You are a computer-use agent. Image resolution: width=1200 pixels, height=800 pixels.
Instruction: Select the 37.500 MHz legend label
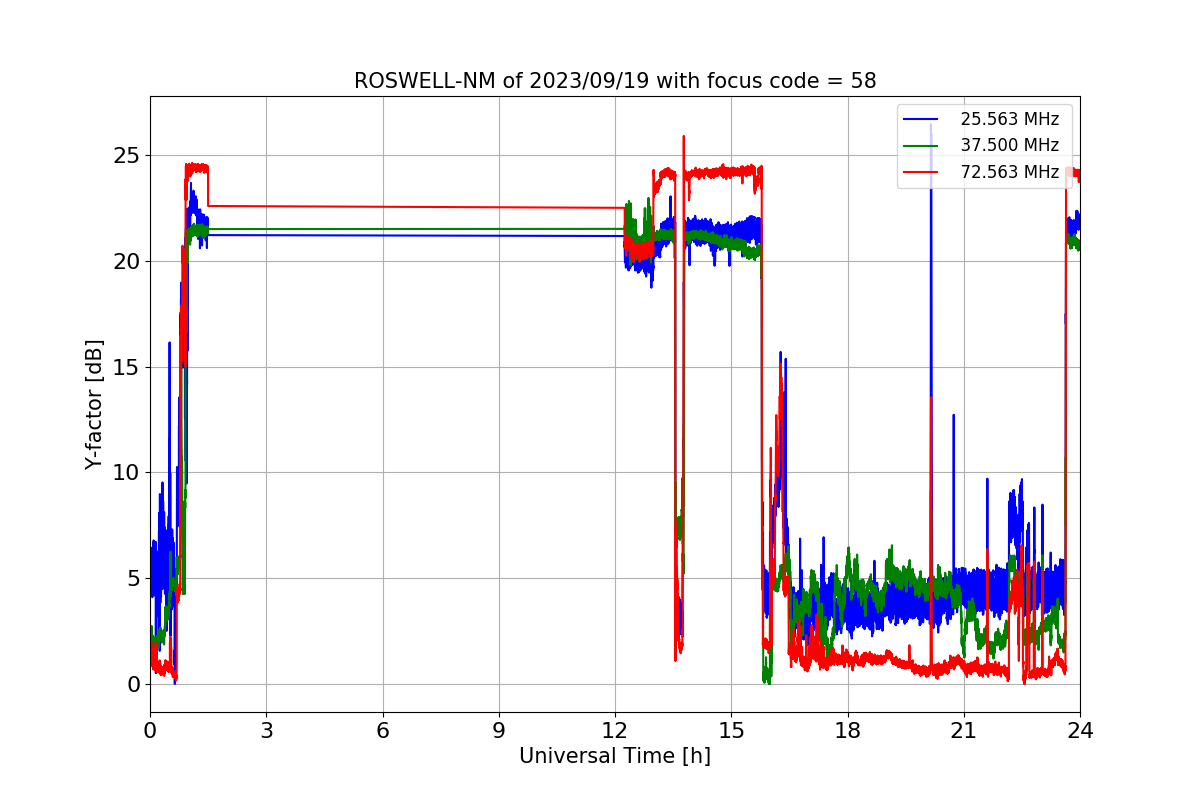pos(1009,145)
